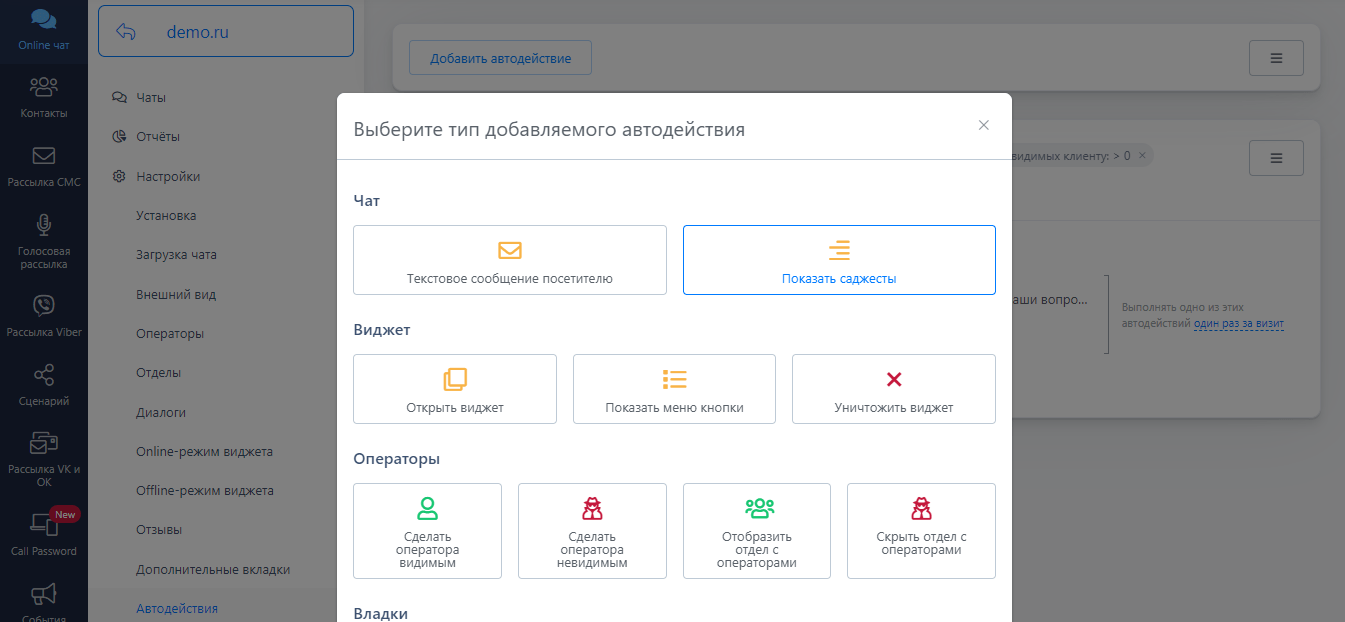Image resolution: width=1345 pixels, height=622 pixels.
Task: Open Отчёты in the side menu
Action: click(158, 137)
